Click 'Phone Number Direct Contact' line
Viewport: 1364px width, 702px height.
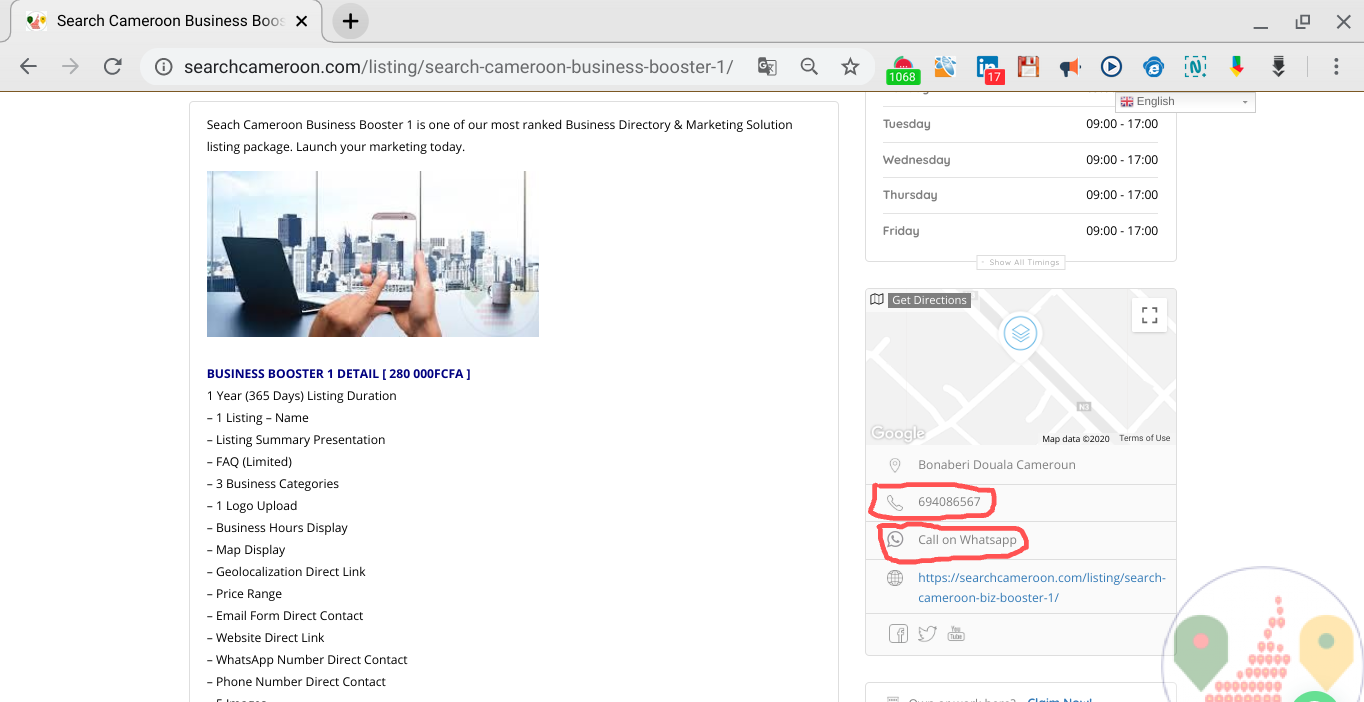tap(296, 682)
